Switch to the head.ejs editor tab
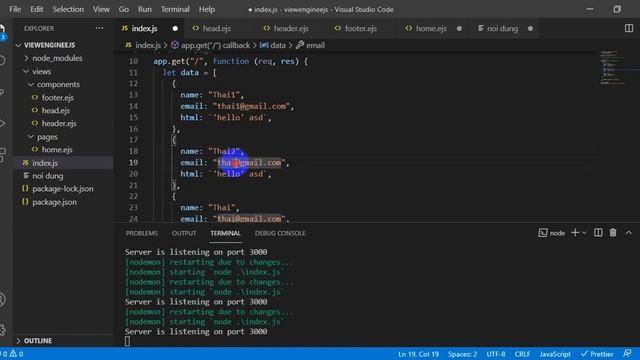Screen dimensions: 640x360 [x=216, y=29]
